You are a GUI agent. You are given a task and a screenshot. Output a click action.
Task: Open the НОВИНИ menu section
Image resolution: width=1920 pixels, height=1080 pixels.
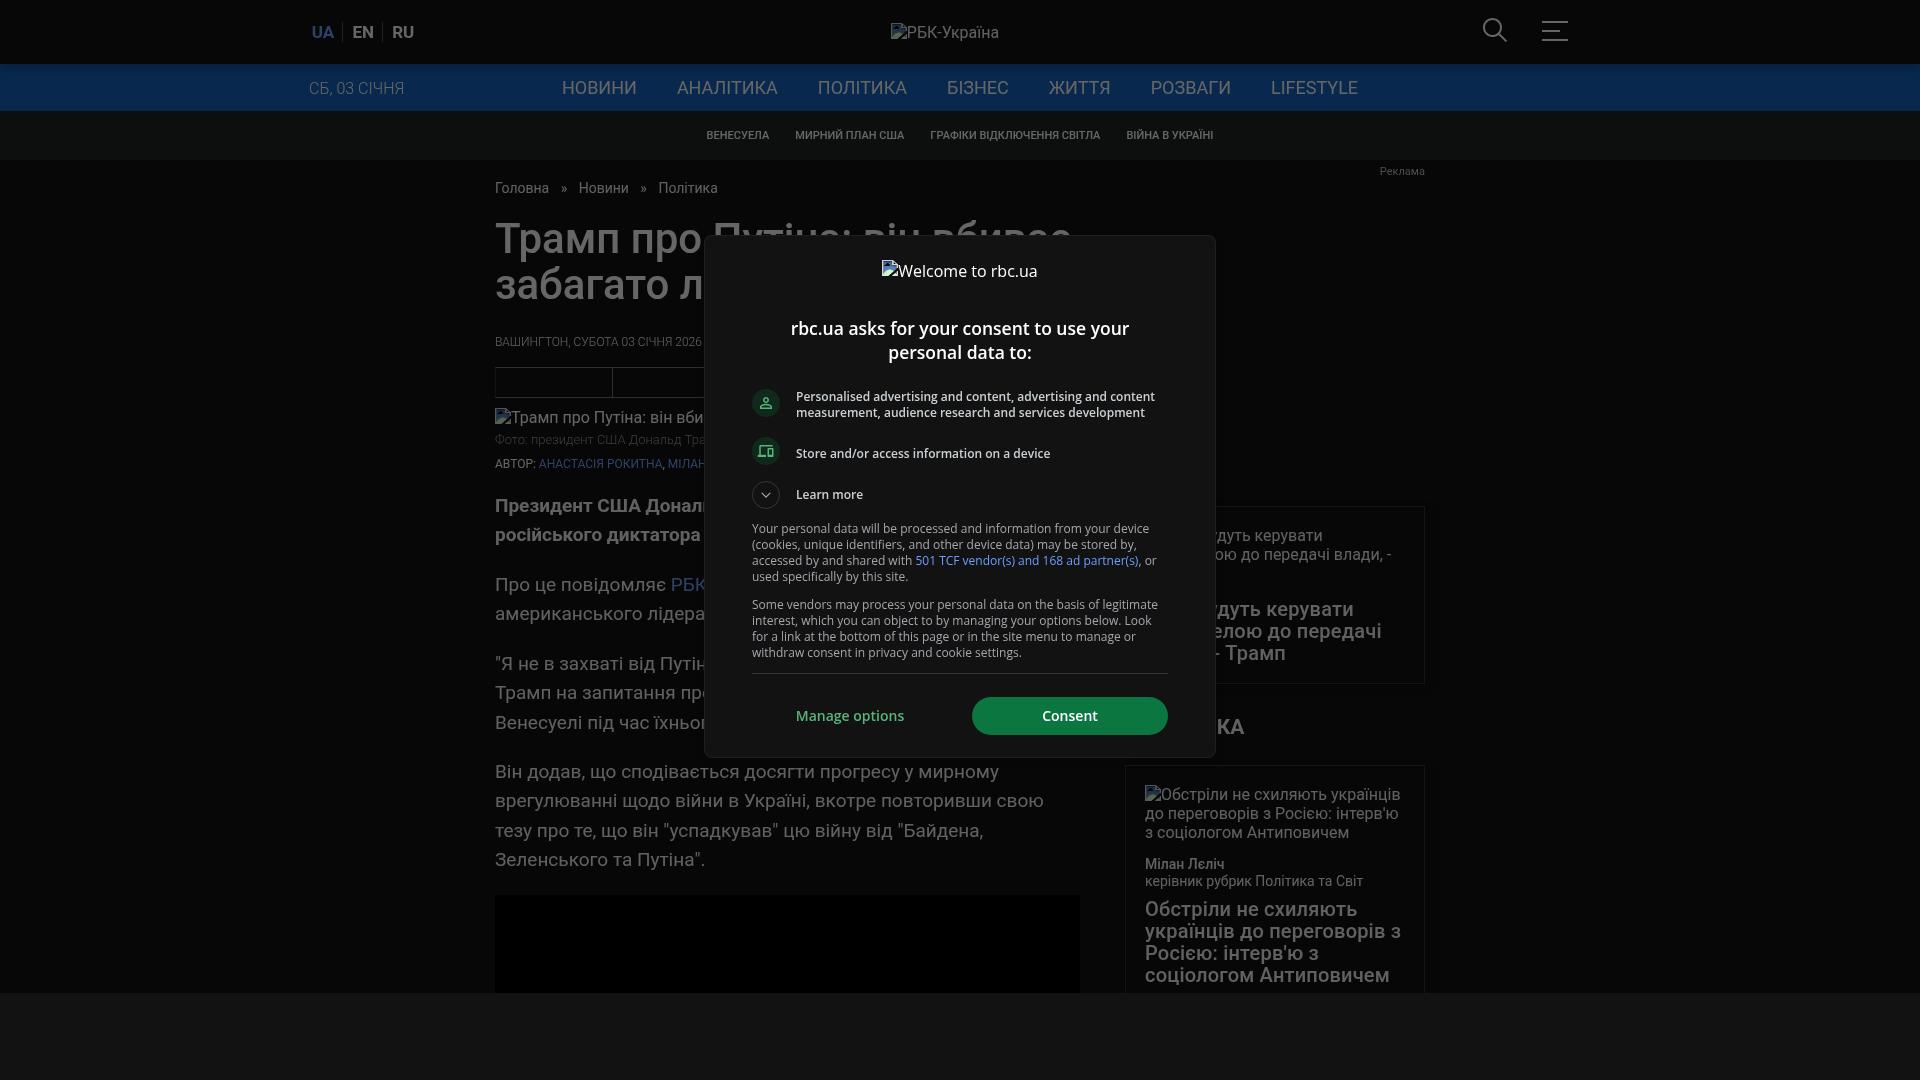[x=599, y=88]
